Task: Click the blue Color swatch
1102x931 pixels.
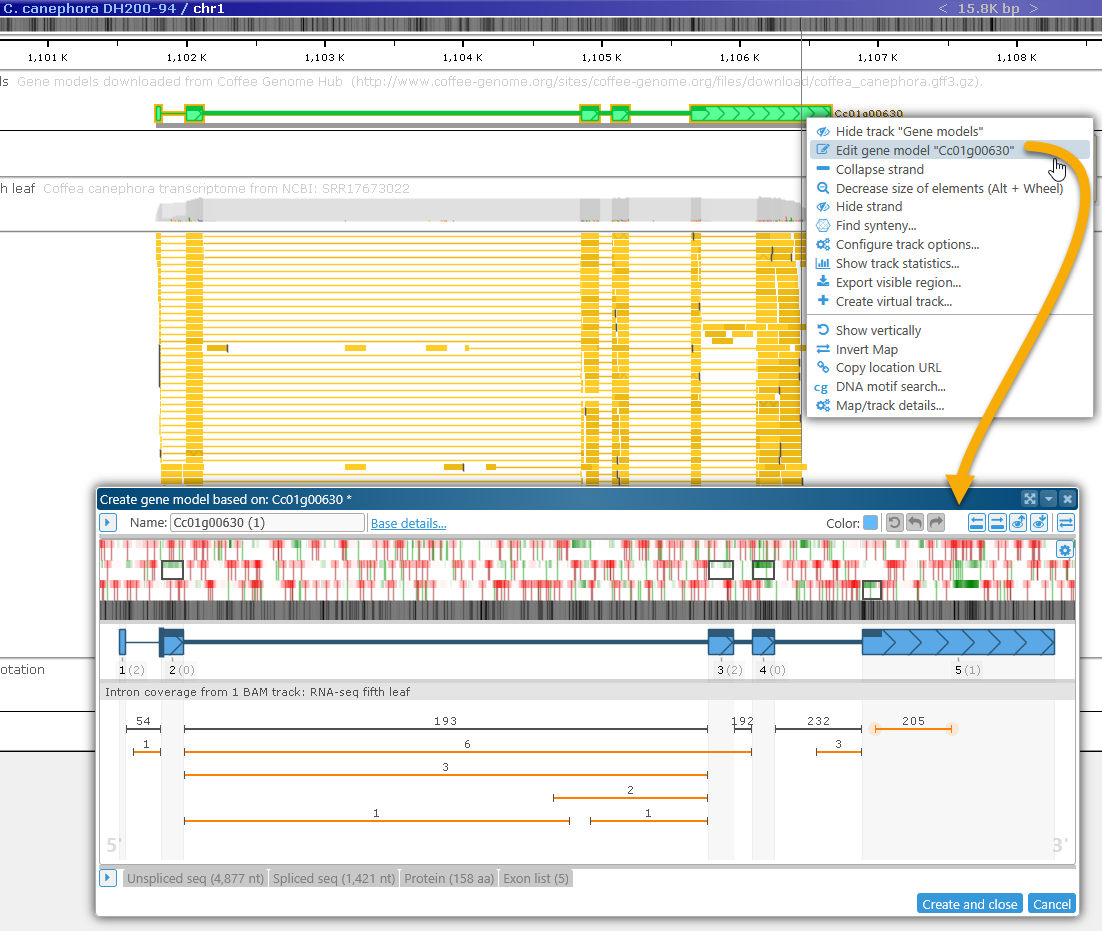Action: coord(870,522)
